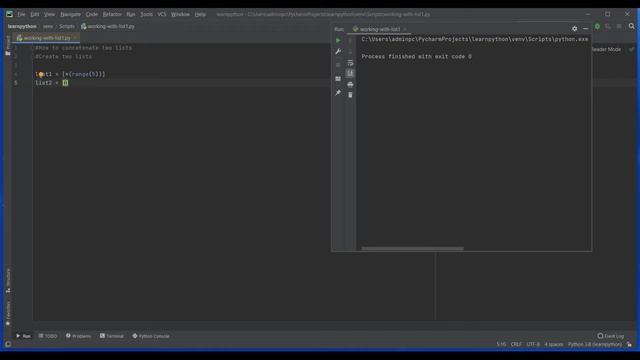Click the yellow bulb on list1 line
This screenshot has height=360, width=640.
point(41,74)
